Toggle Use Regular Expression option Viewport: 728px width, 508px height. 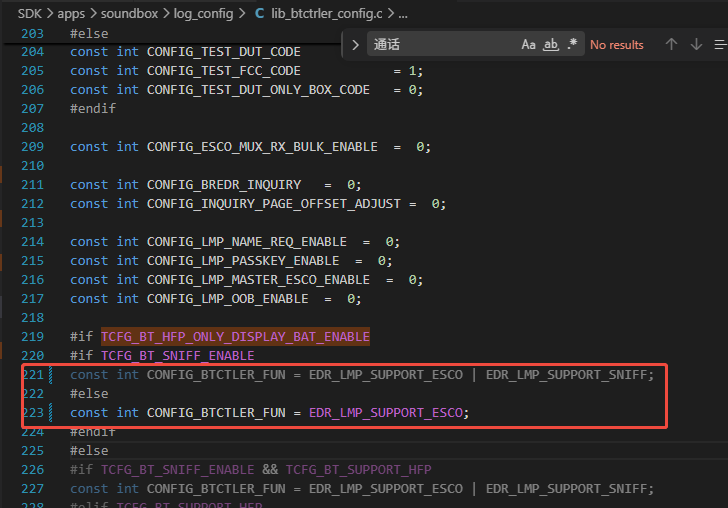point(572,45)
